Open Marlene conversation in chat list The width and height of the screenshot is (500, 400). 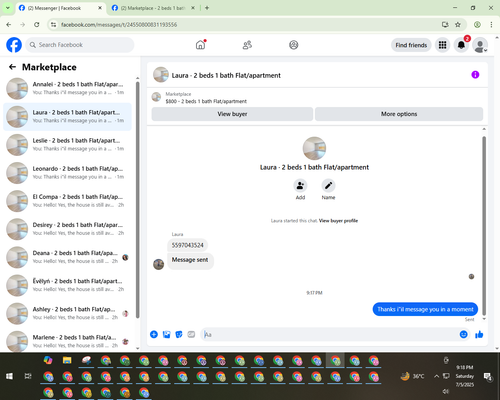tap(67, 341)
